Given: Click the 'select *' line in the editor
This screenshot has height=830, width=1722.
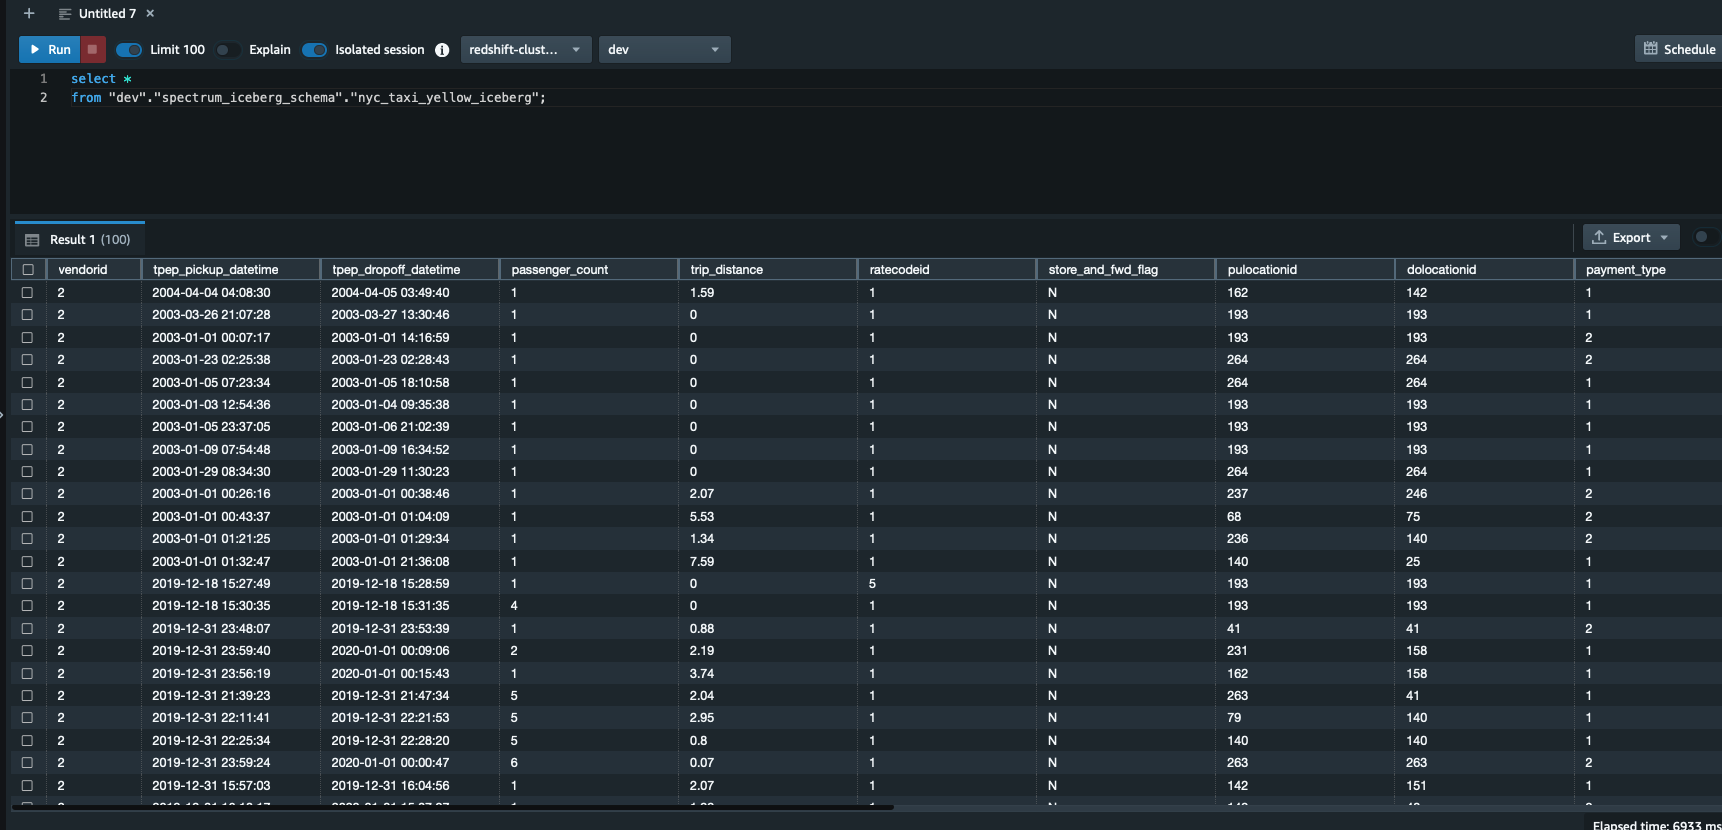Looking at the screenshot, I should pos(101,78).
